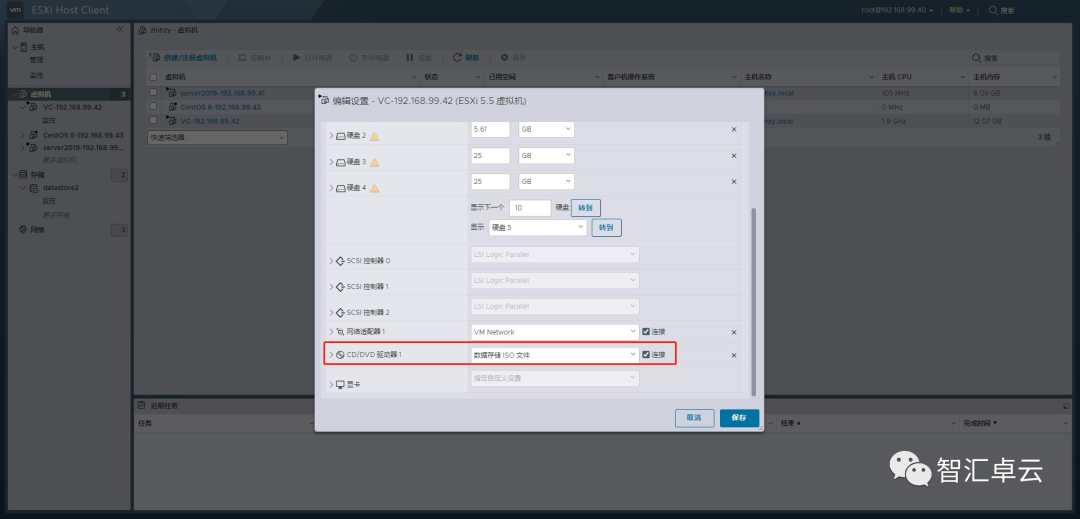Open the server2019-192.168.99.41 VM link
The image size is (1080, 519).
[222, 92]
